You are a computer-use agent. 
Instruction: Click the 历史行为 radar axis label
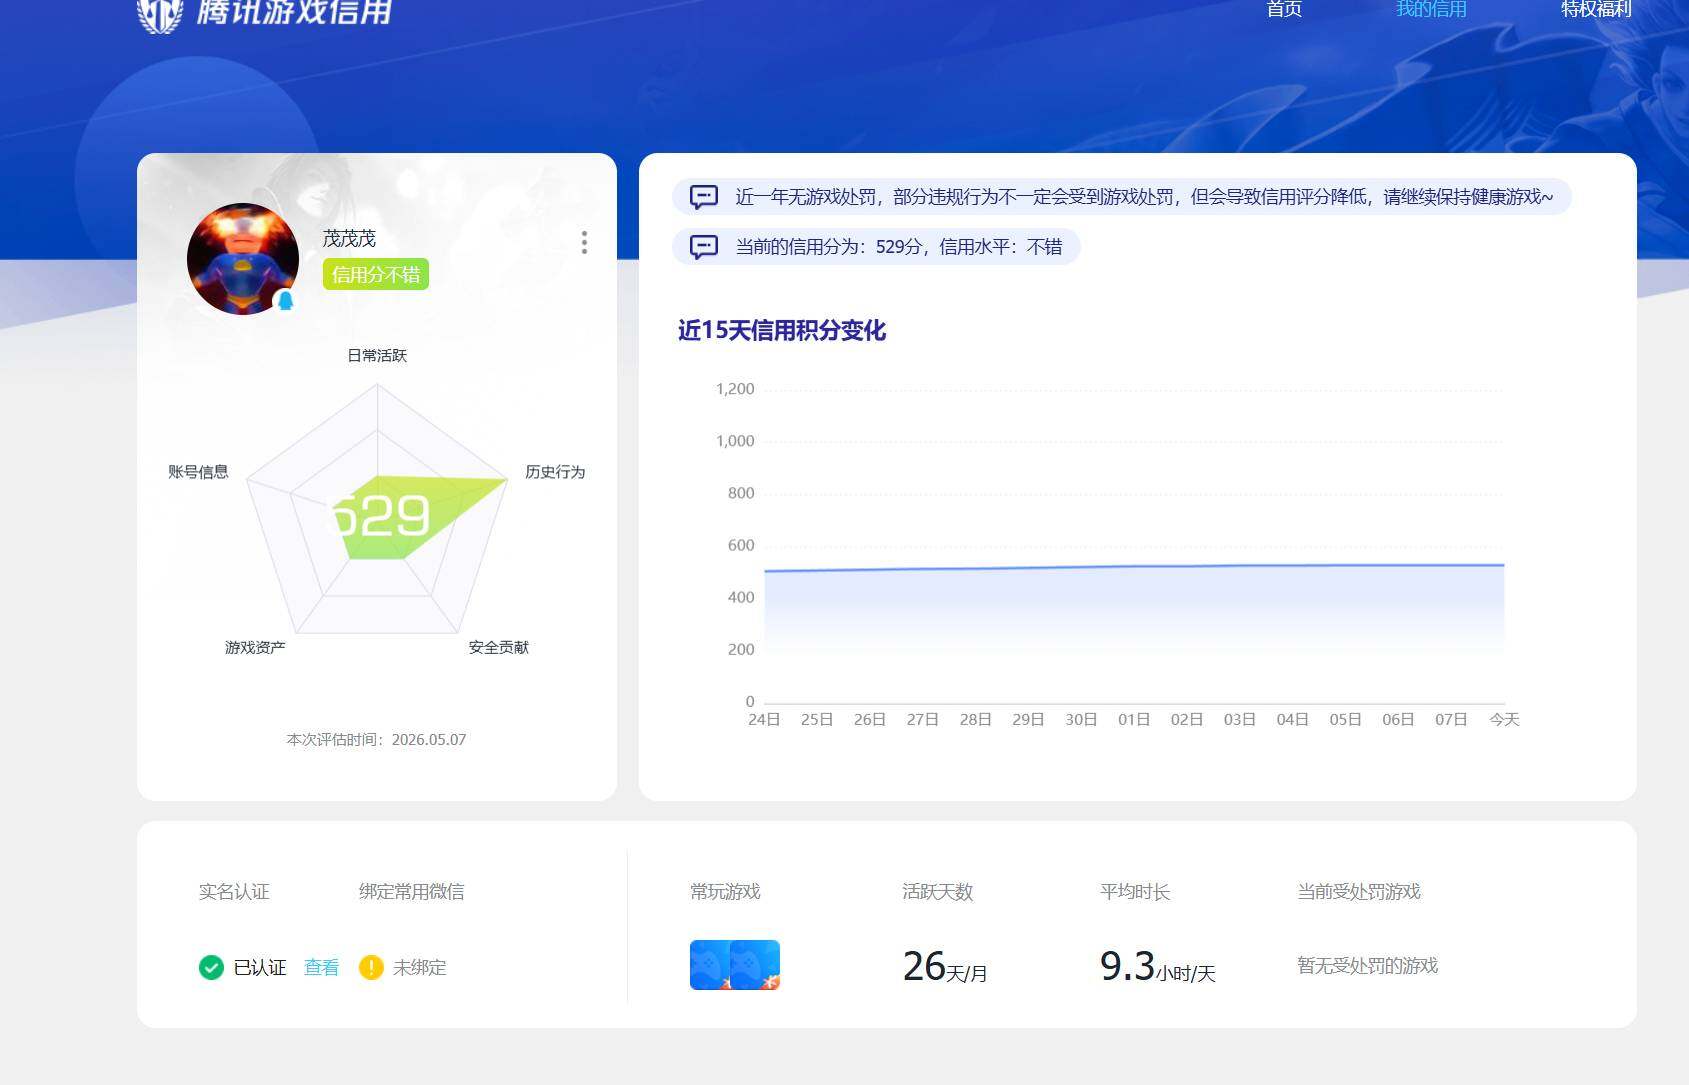point(555,471)
